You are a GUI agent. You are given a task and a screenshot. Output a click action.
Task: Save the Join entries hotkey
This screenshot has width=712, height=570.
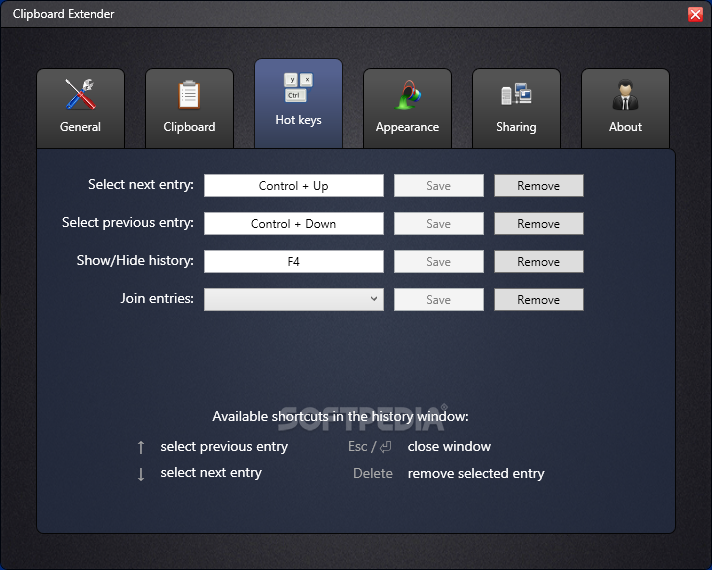tap(439, 299)
